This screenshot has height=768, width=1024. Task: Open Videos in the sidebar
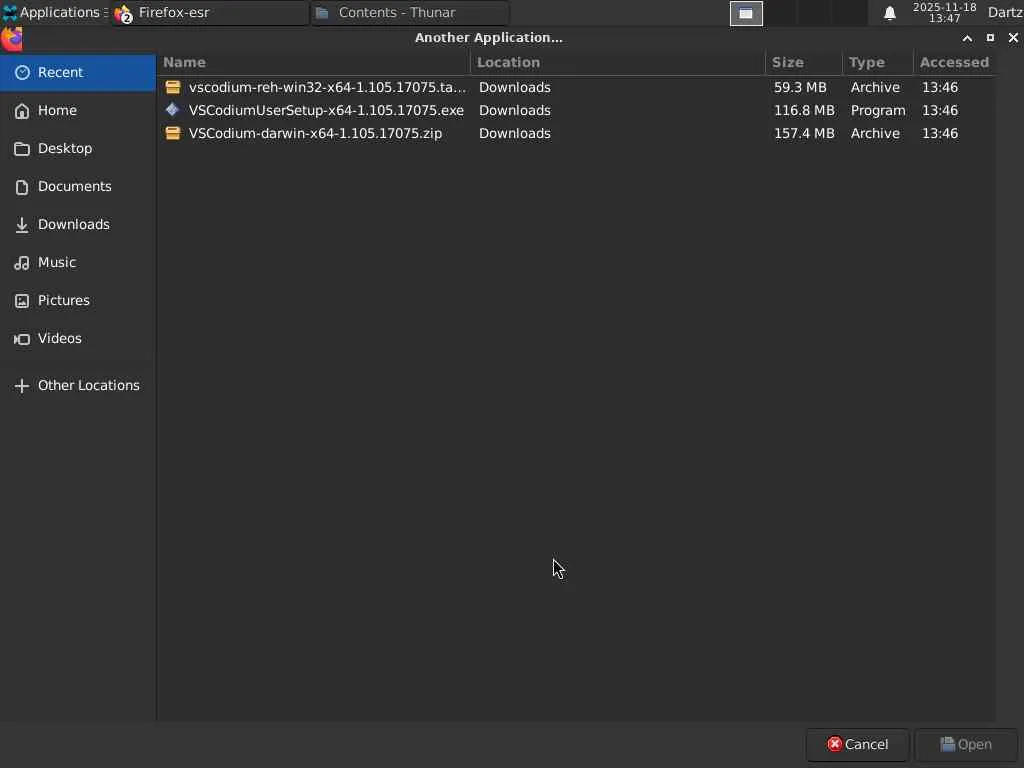pyautogui.click(x=78, y=338)
